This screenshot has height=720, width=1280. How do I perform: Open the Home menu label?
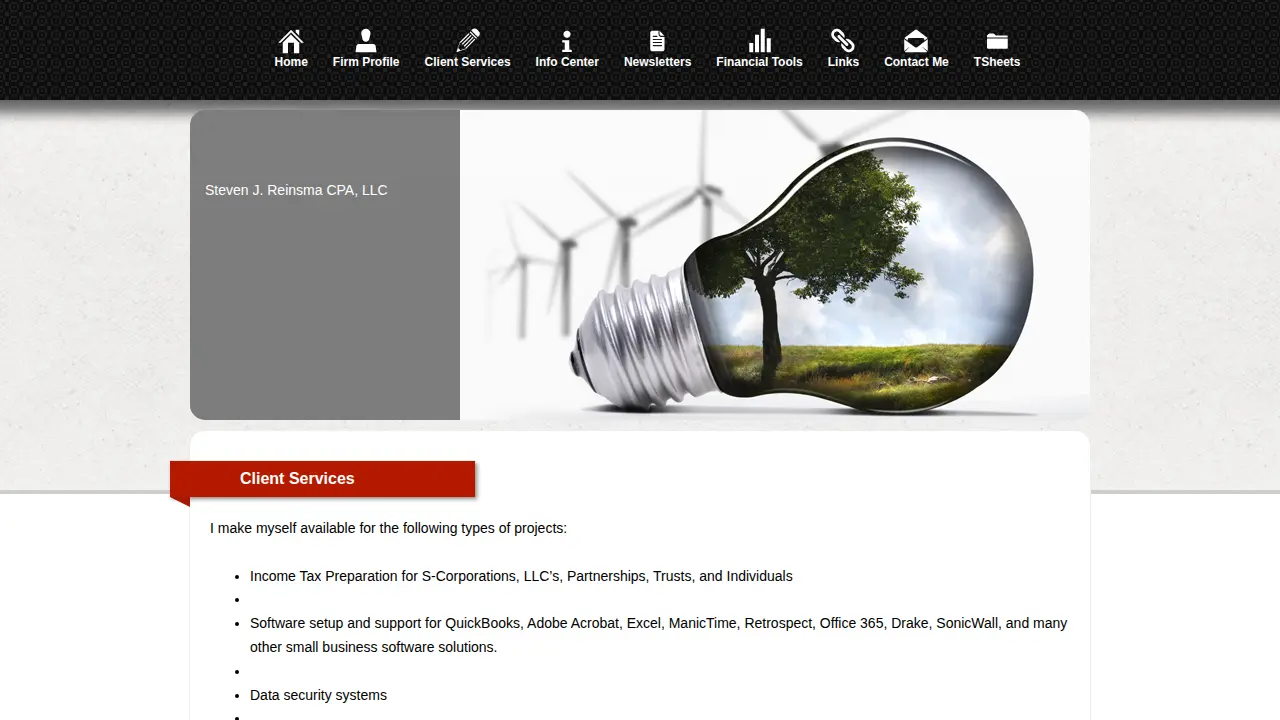tap(291, 62)
